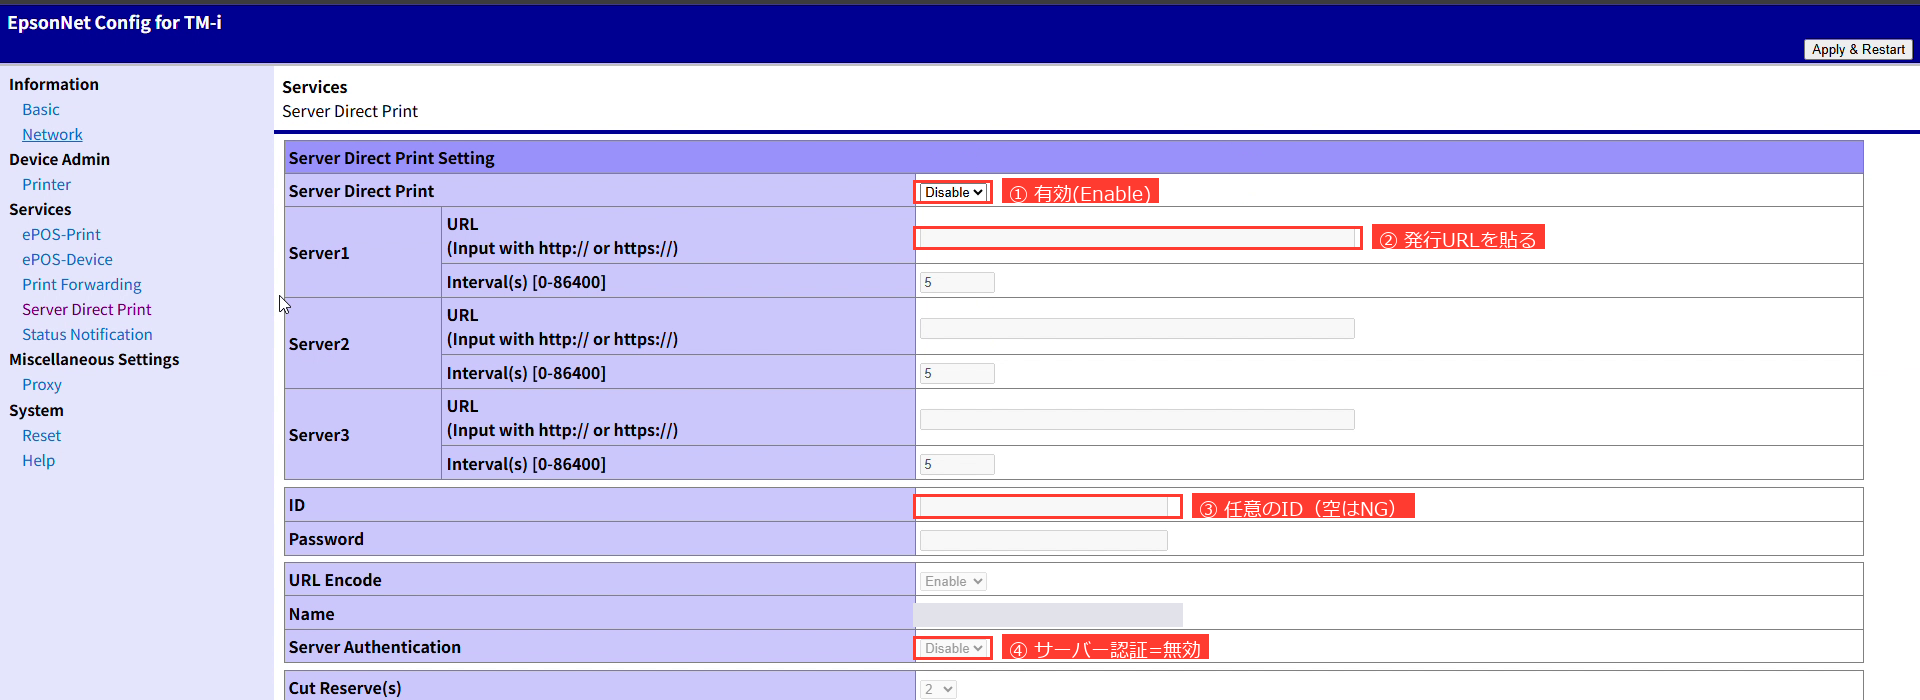Open the Cut Reserve(s) dropdown
1920x700 pixels.
(x=938, y=689)
